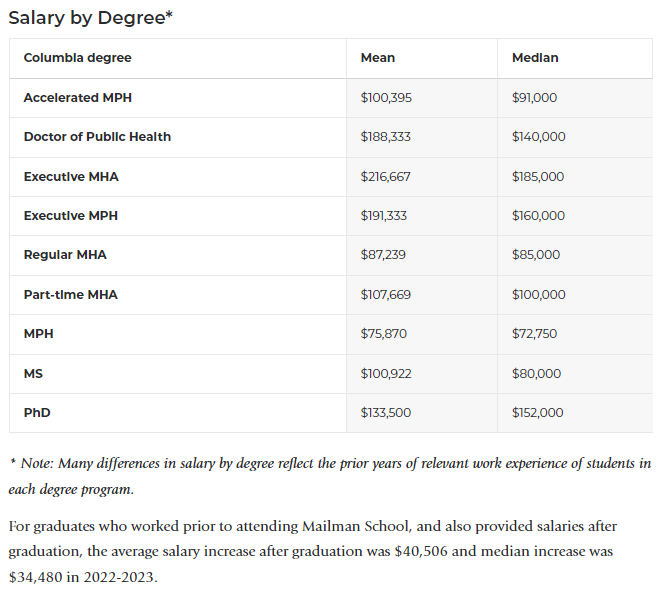The height and width of the screenshot is (597, 665).
Task: Click the $216,667 mean salary cell
Action: (385, 177)
